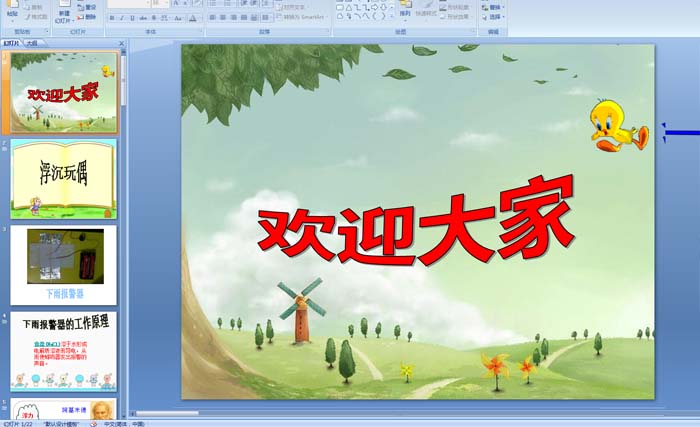This screenshot has height=427, width=700.
Task: Toggle strikethrough (abc) formatting
Action: coord(143,18)
